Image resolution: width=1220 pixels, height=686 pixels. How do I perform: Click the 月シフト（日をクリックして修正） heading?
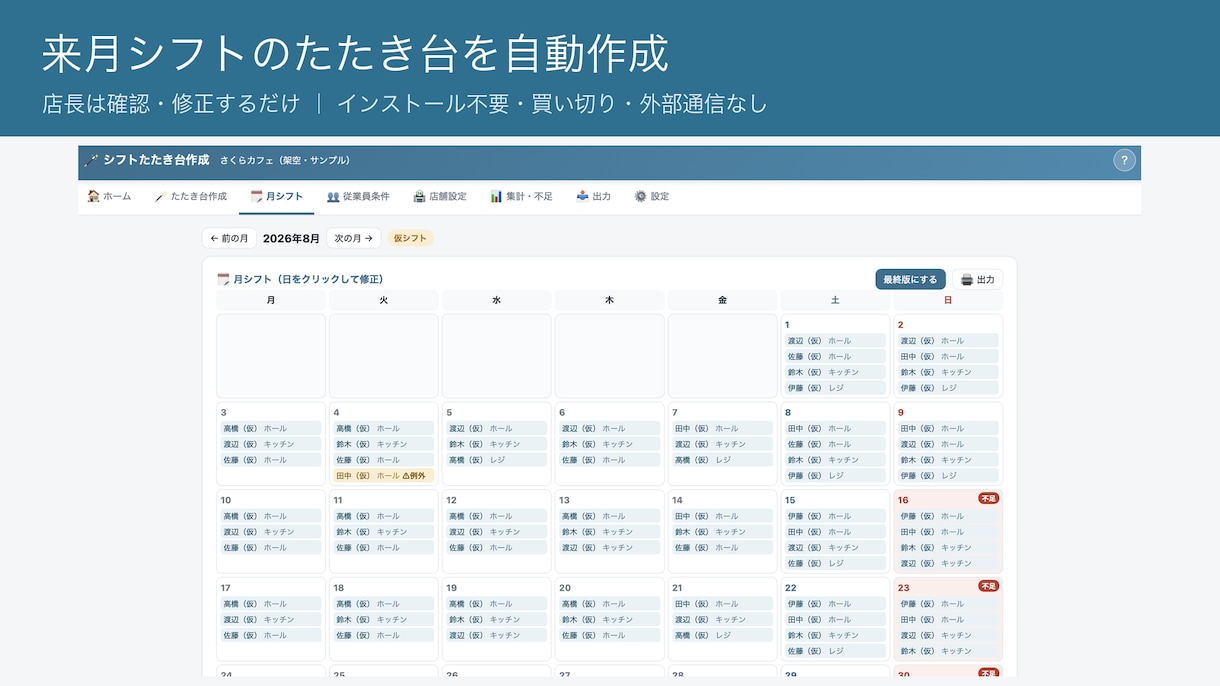(308, 279)
